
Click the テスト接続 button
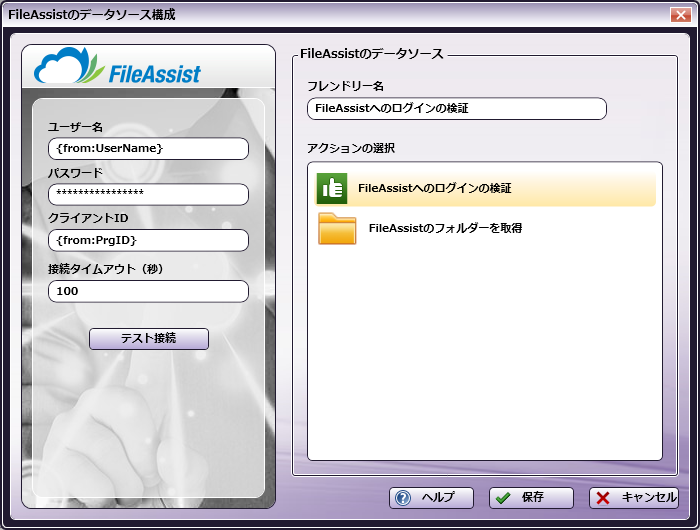point(149,338)
